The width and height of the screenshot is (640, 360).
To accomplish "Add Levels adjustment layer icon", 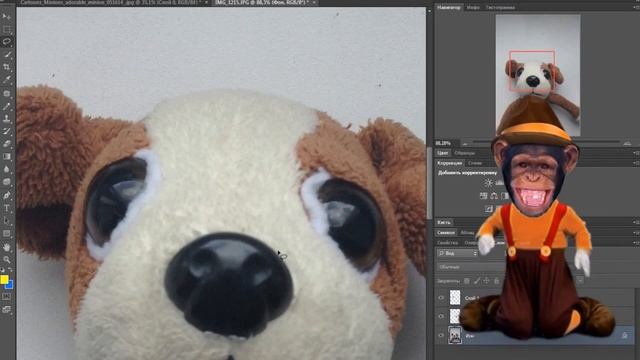I will (499, 183).
